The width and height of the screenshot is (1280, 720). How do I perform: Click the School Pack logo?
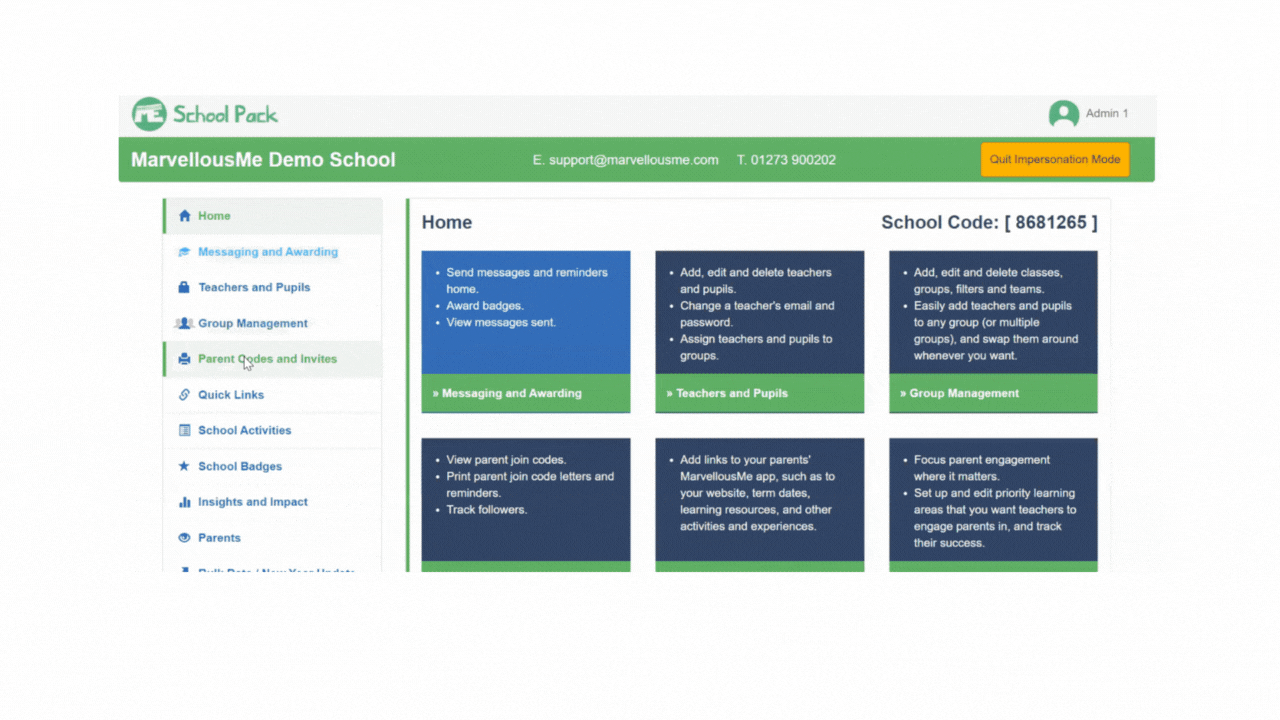pos(205,114)
